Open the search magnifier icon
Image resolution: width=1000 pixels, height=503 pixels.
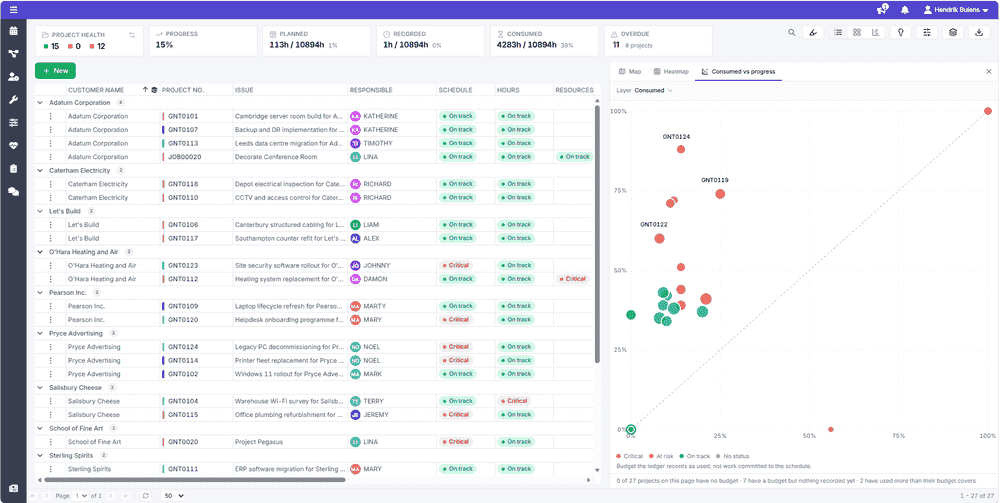[x=791, y=33]
